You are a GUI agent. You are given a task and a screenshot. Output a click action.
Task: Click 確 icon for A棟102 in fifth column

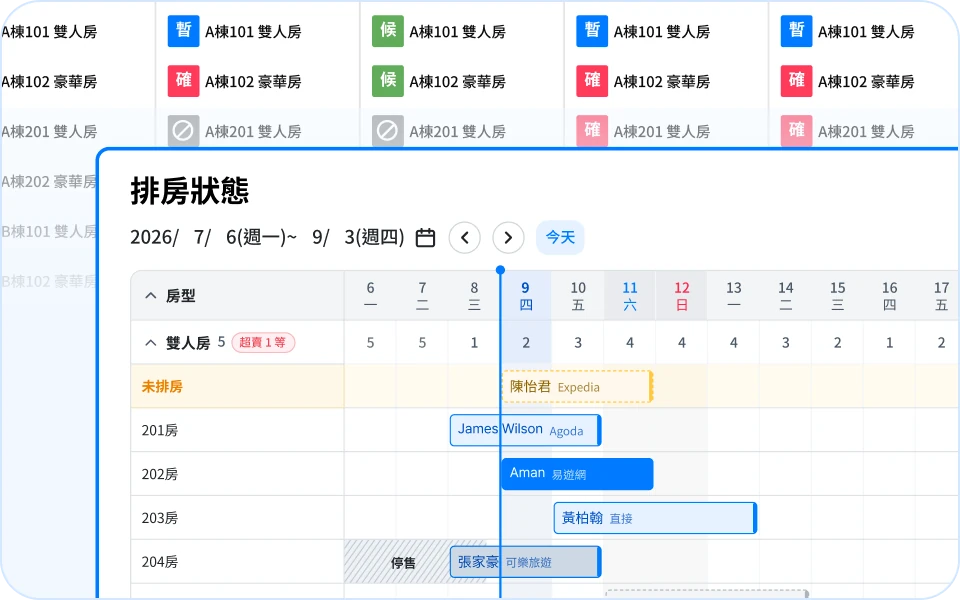pyautogui.click(x=797, y=81)
